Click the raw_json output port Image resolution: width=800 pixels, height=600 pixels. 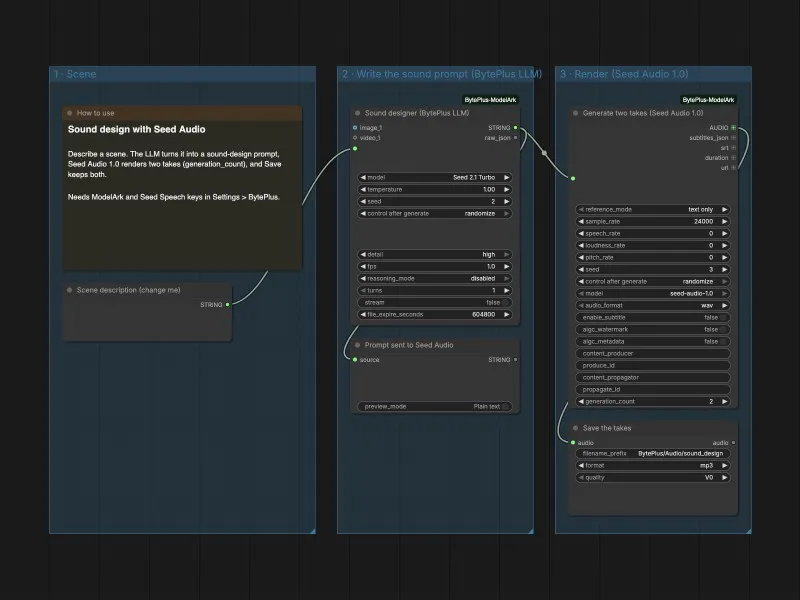click(515, 138)
